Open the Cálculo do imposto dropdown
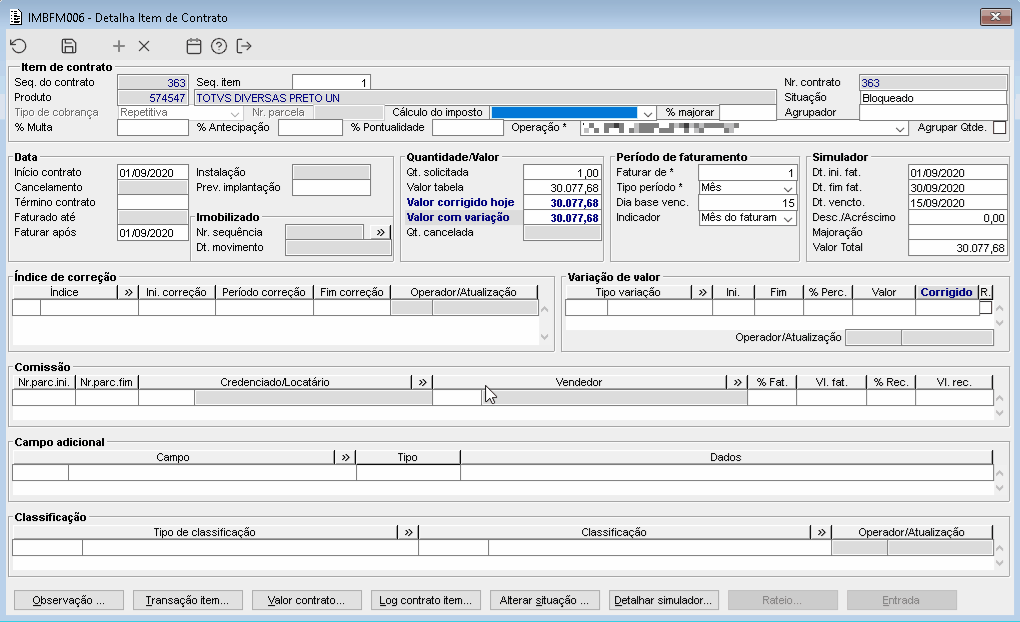This screenshot has height=622, width=1020. point(648,113)
